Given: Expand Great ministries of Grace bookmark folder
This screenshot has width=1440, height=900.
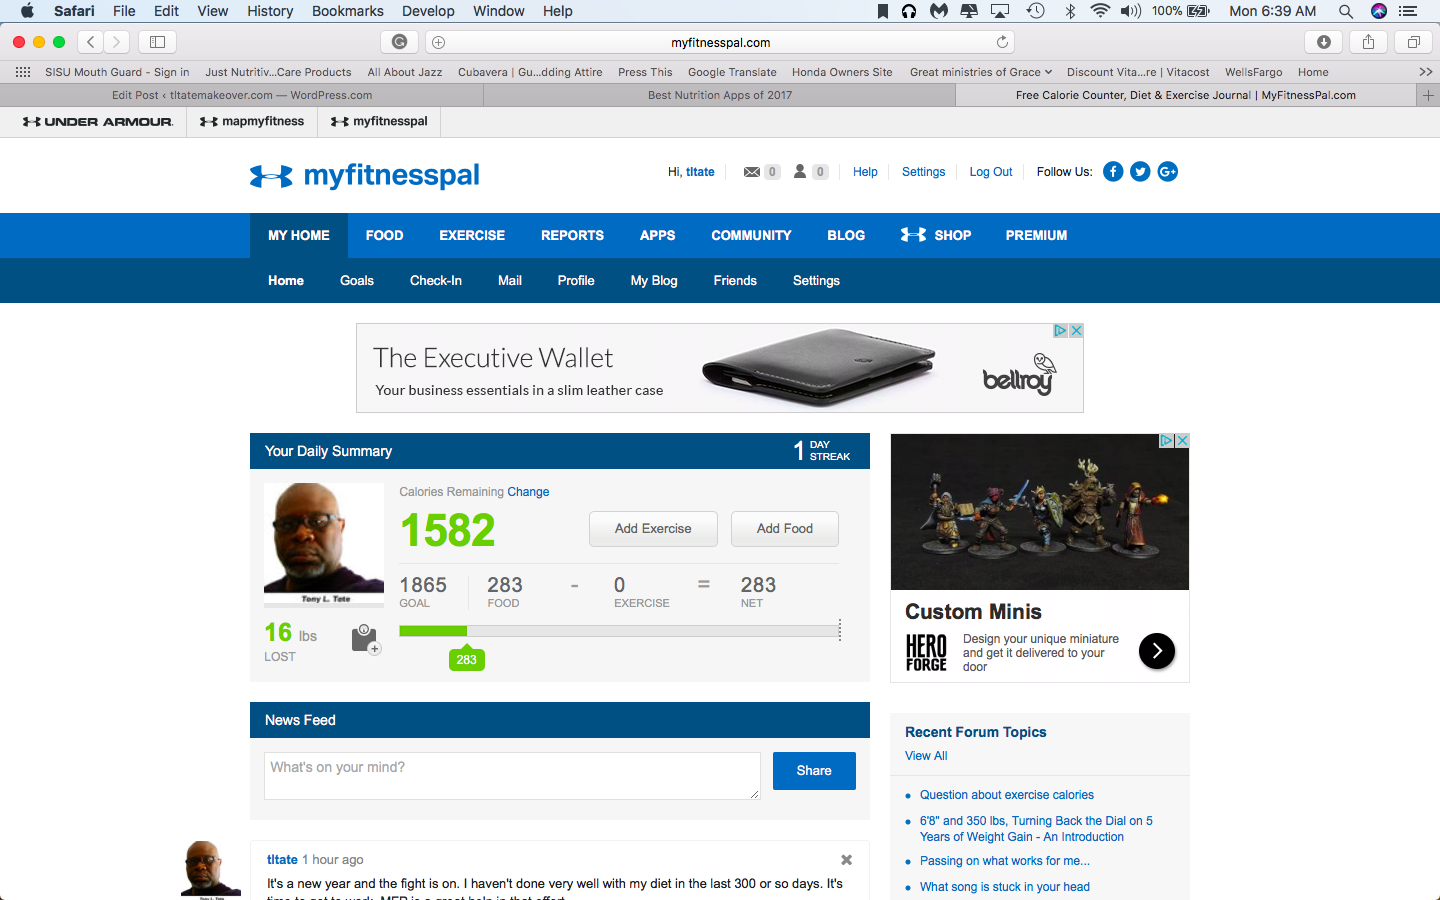Looking at the screenshot, I should (980, 72).
